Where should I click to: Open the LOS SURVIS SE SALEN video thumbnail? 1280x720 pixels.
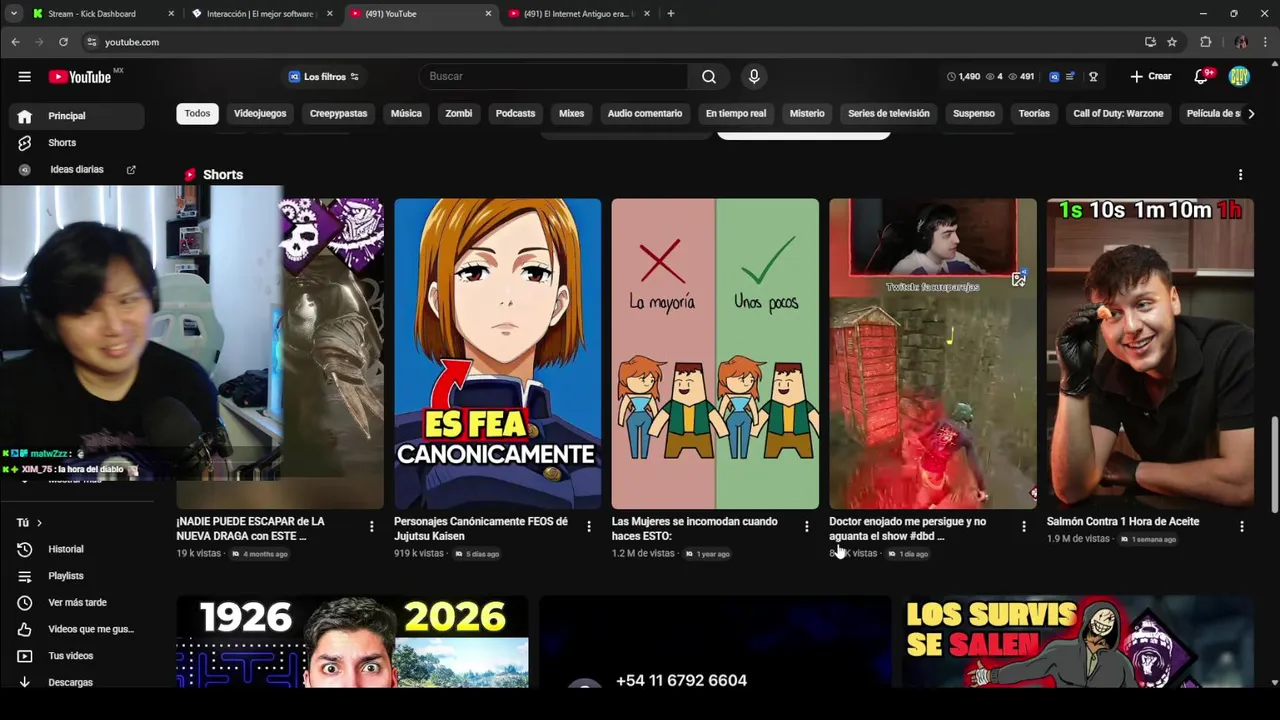1078,642
